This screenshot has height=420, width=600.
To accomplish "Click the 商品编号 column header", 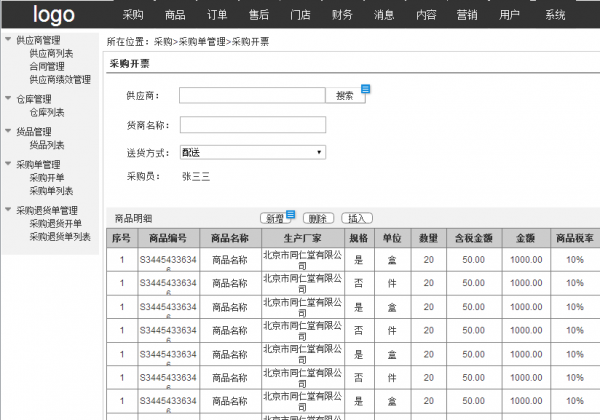I will click(x=168, y=238).
